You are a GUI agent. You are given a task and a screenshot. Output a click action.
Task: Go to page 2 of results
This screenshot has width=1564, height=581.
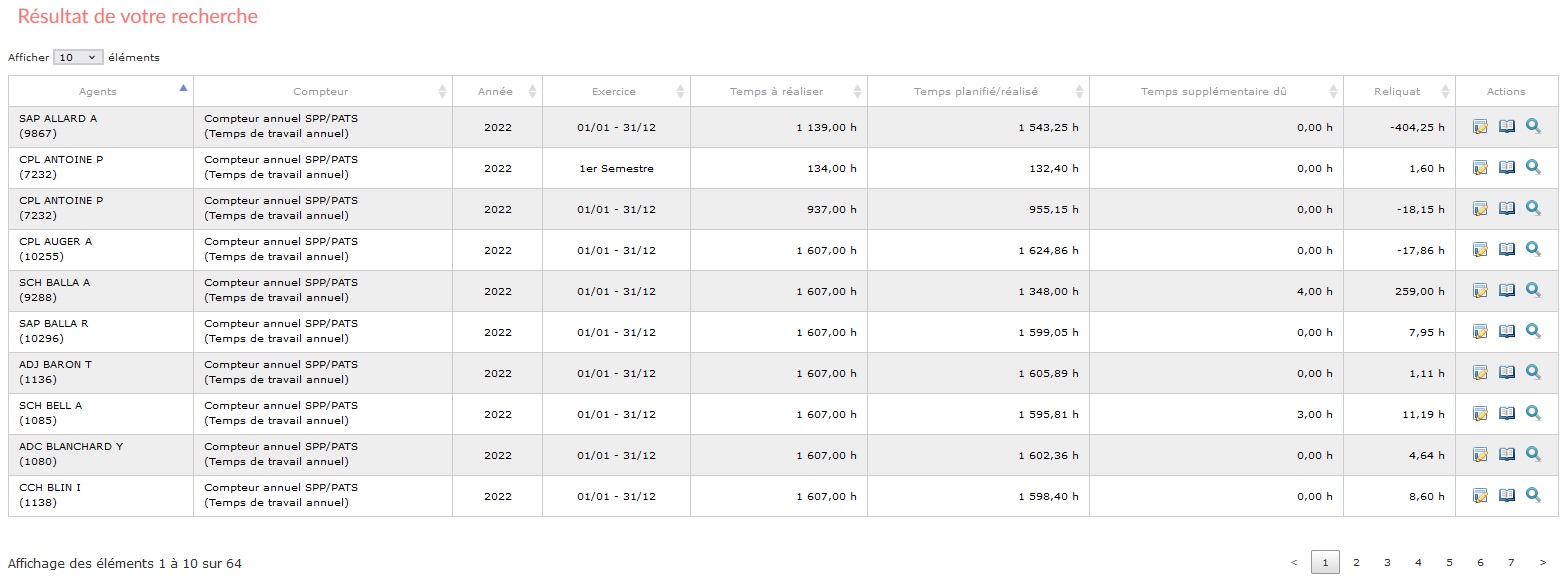pyautogui.click(x=1356, y=562)
